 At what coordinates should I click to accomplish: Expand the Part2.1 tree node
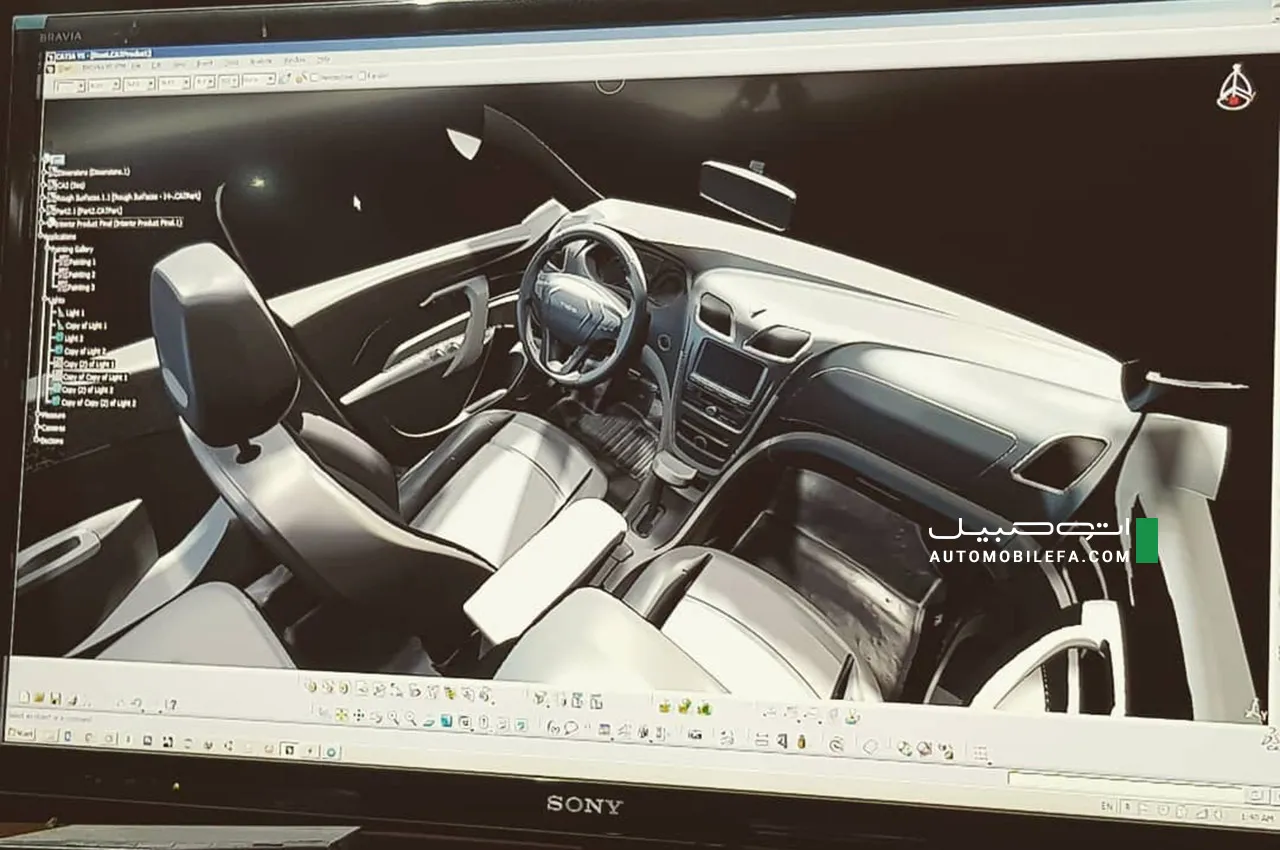coord(44,211)
